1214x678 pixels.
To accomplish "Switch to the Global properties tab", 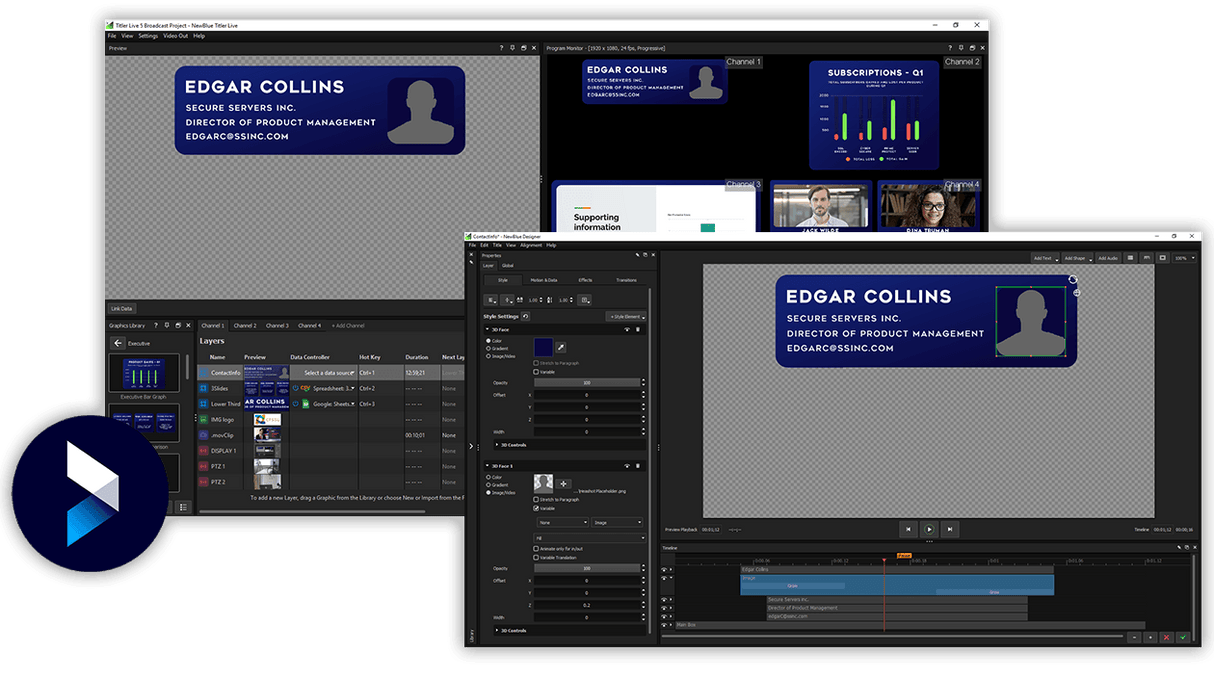I will point(507,265).
